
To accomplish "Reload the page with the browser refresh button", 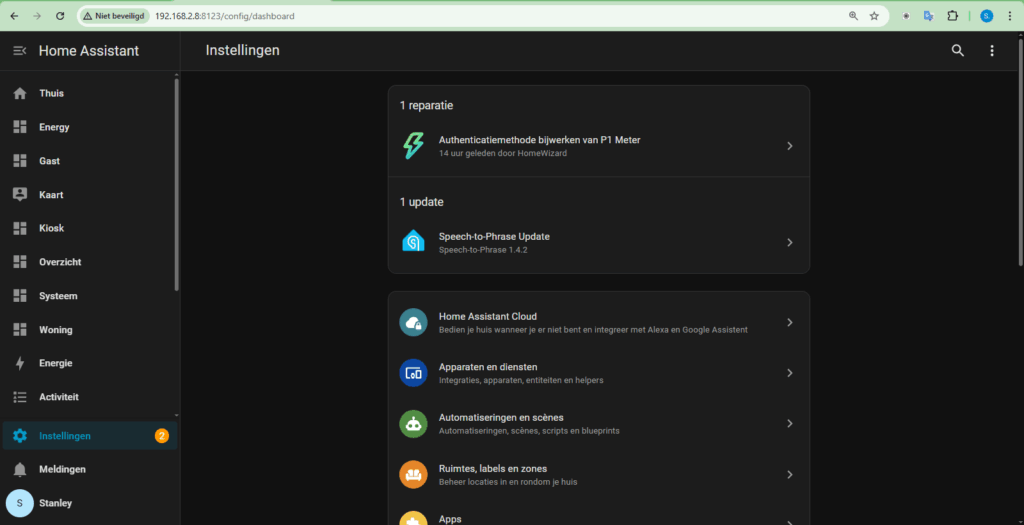I will pyautogui.click(x=60, y=16).
